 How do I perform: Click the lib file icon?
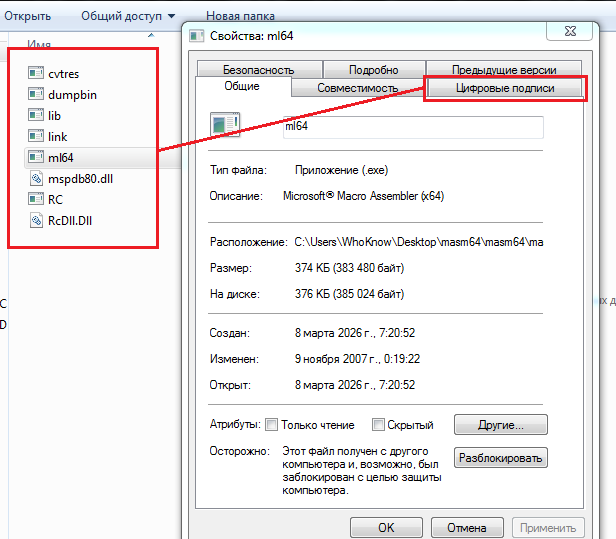pos(36,115)
